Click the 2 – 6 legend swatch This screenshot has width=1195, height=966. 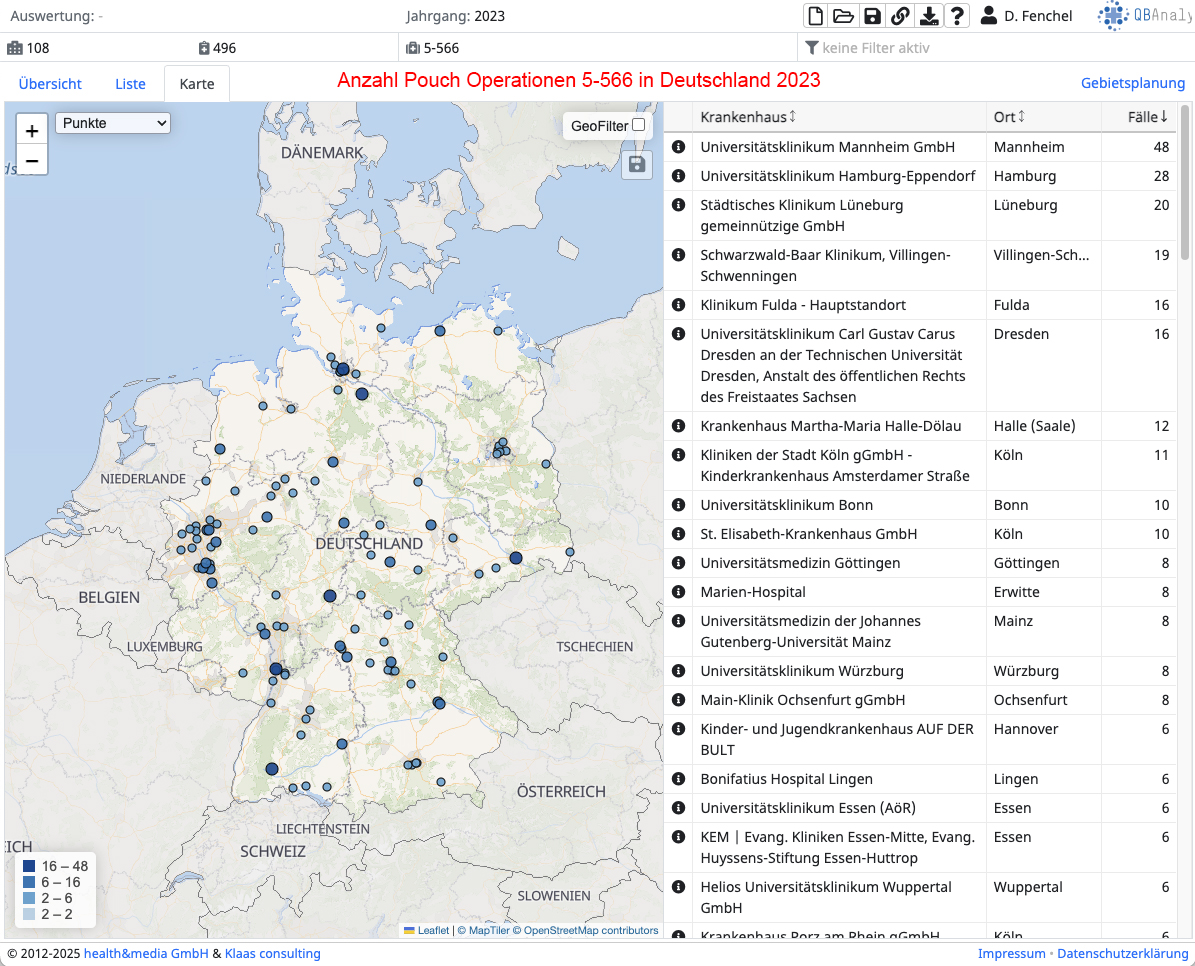point(29,898)
